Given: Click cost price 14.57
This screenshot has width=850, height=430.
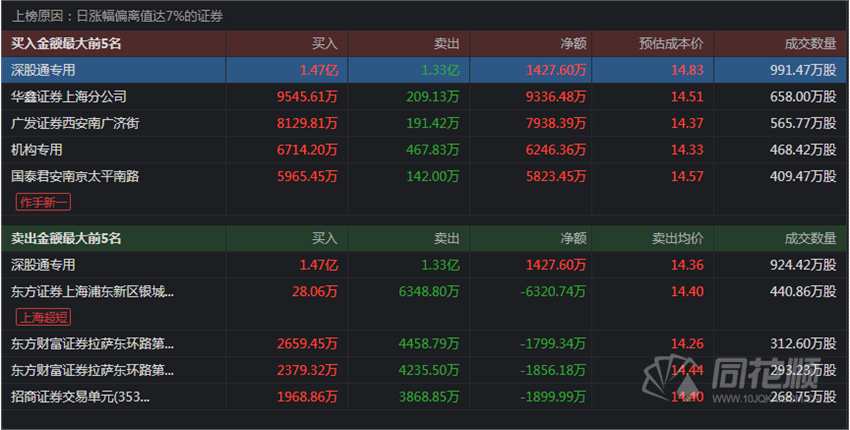Looking at the screenshot, I should point(687,176).
